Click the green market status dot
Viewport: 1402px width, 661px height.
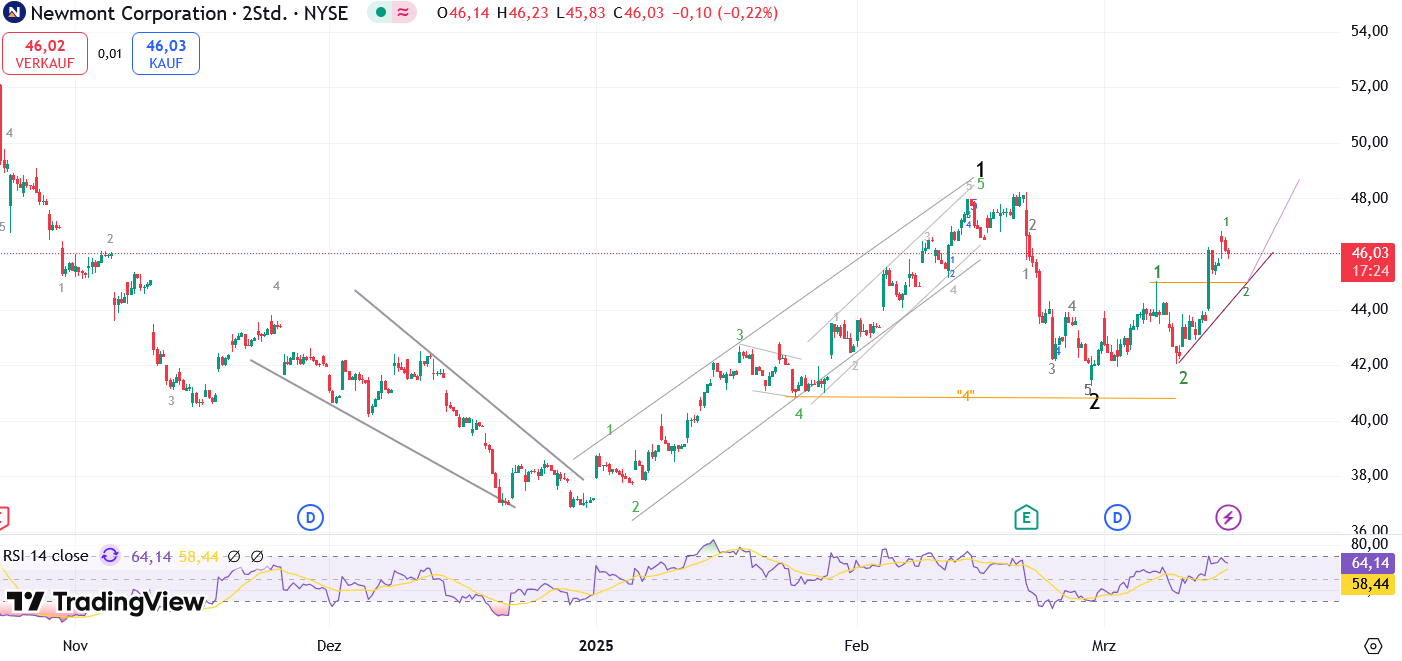381,13
